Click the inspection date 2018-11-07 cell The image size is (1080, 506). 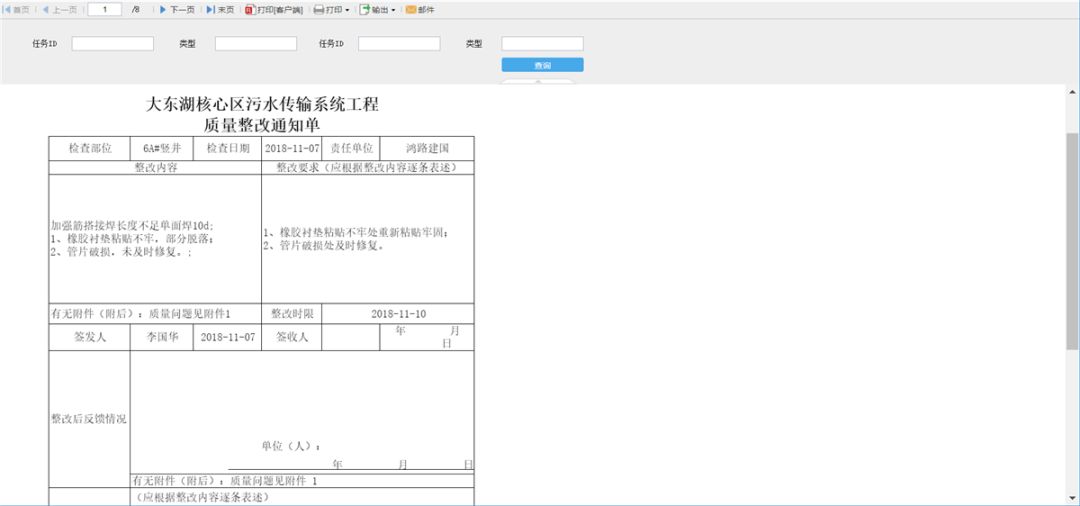[x=292, y=149]
